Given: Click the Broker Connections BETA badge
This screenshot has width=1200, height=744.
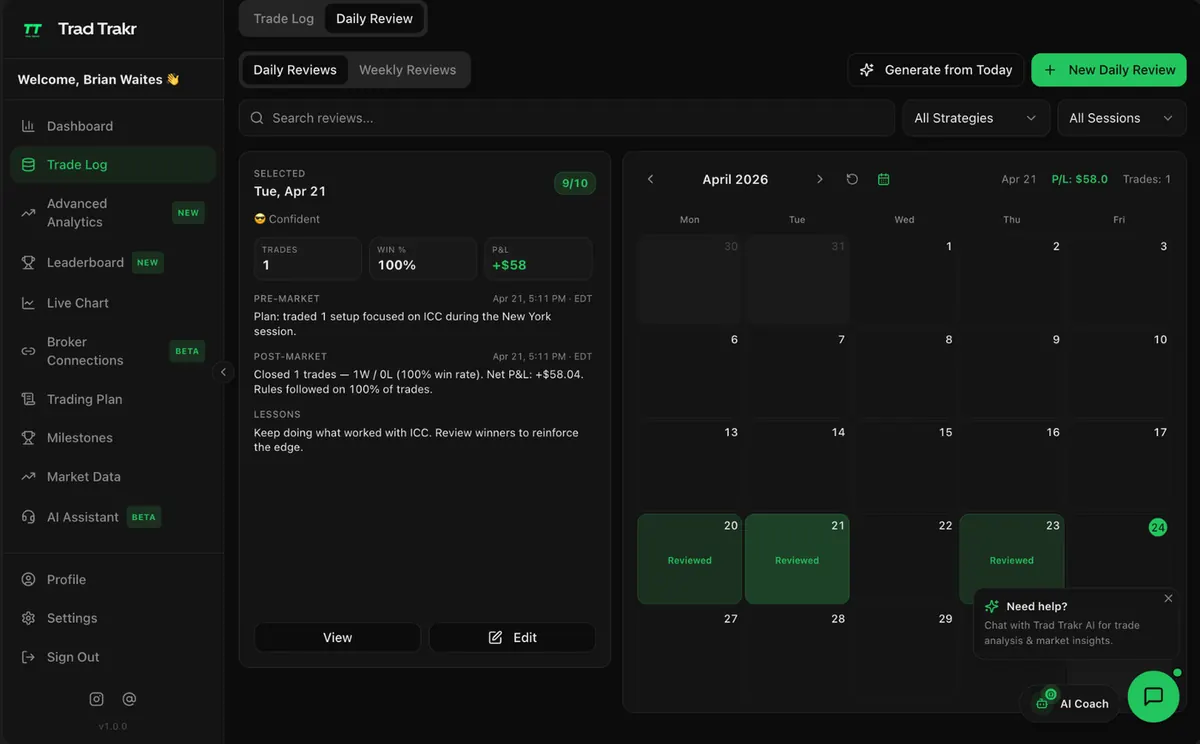Looking at the screenshot, I should [187, 351].
